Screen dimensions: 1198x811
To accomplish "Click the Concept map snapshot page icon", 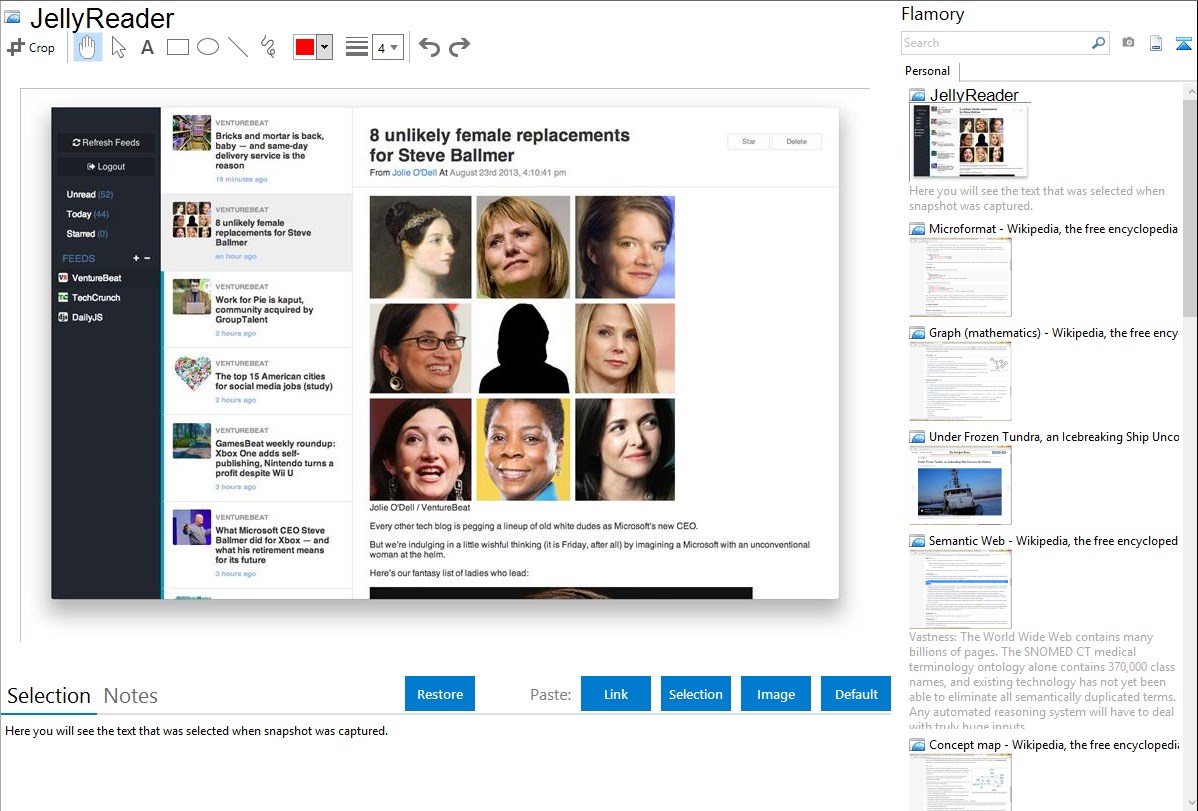I will coord(917,745).
